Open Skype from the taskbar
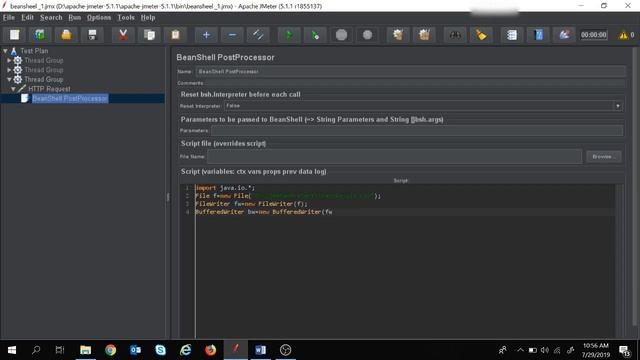The width and height of the screenshot is (640, 360). coord(160,350)
